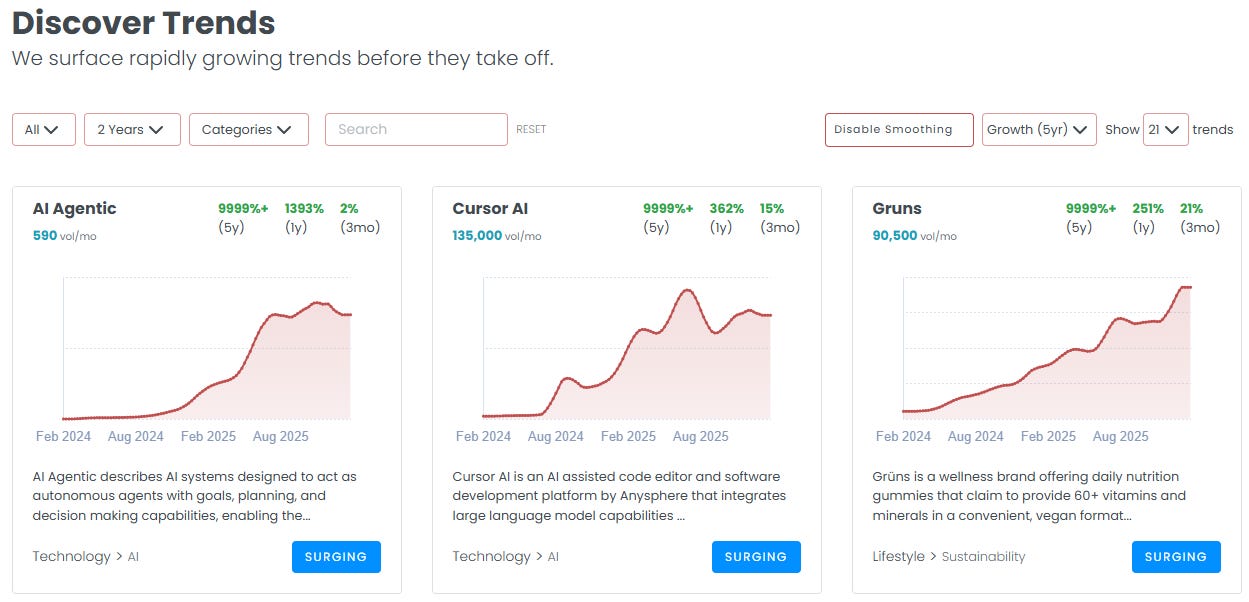Select the AI Agentic trend title
This screenshot has width=1249, height=602.
coord(74,208)
